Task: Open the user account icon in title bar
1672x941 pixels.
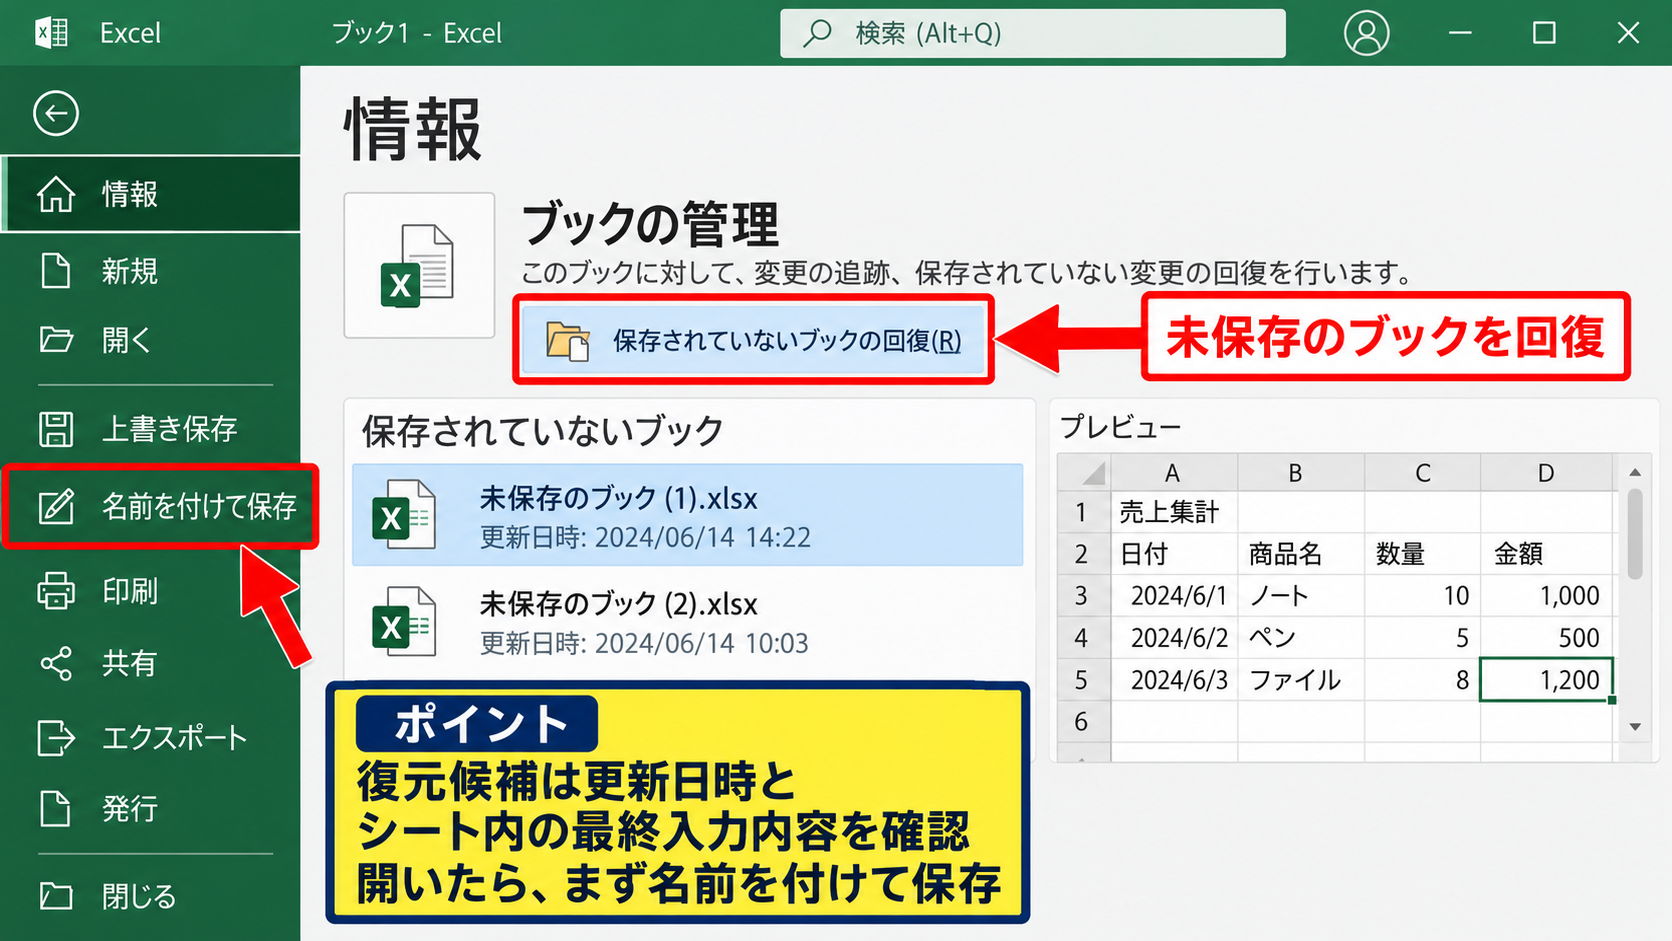Action: (1366, 33)
